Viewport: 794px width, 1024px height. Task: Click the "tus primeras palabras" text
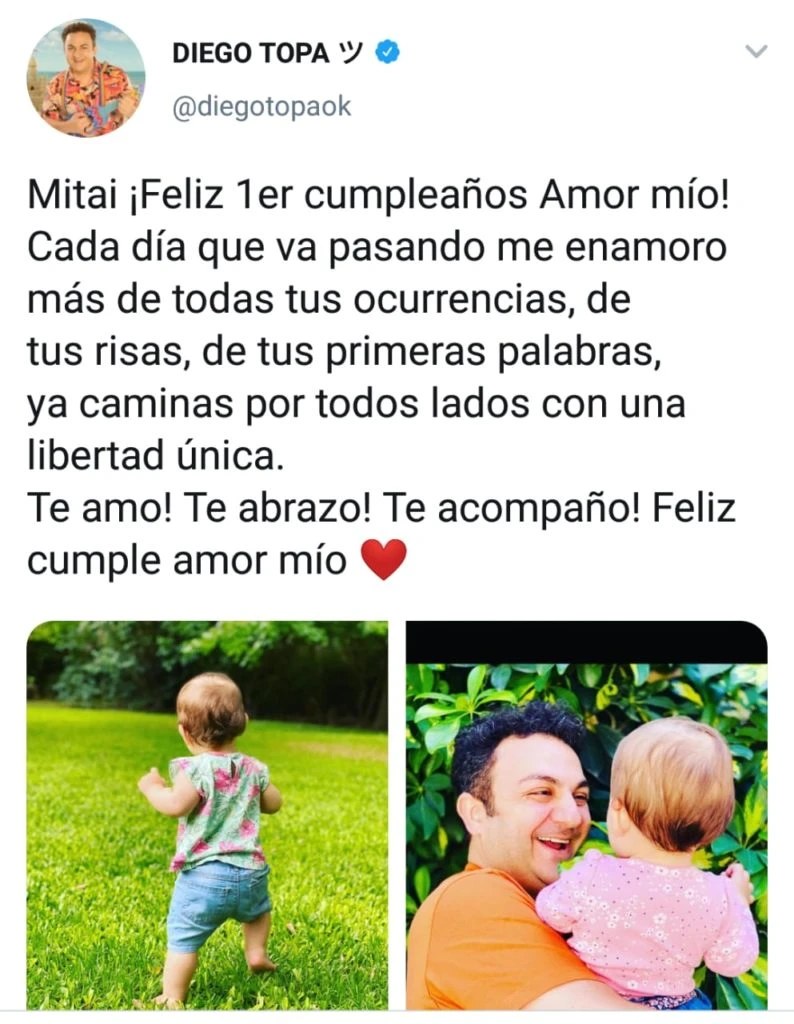coord(428,353)
